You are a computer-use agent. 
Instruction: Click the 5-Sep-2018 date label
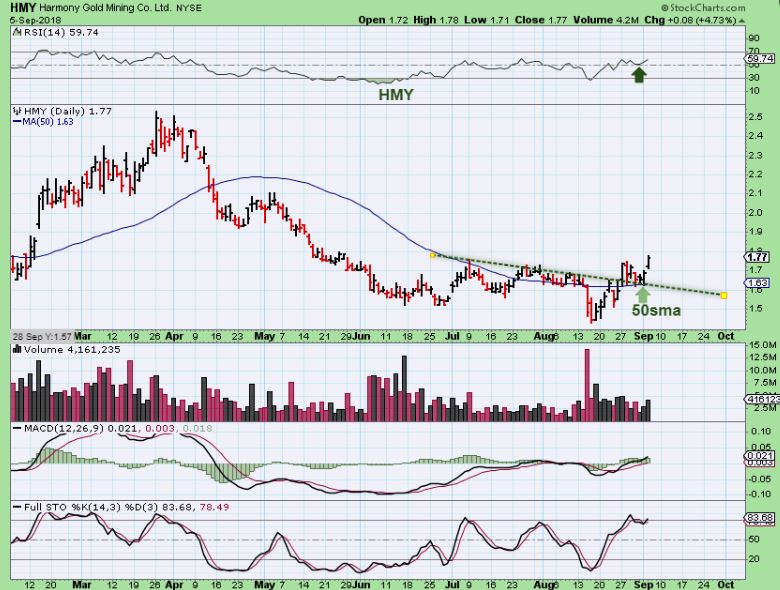tap(35, 20)
